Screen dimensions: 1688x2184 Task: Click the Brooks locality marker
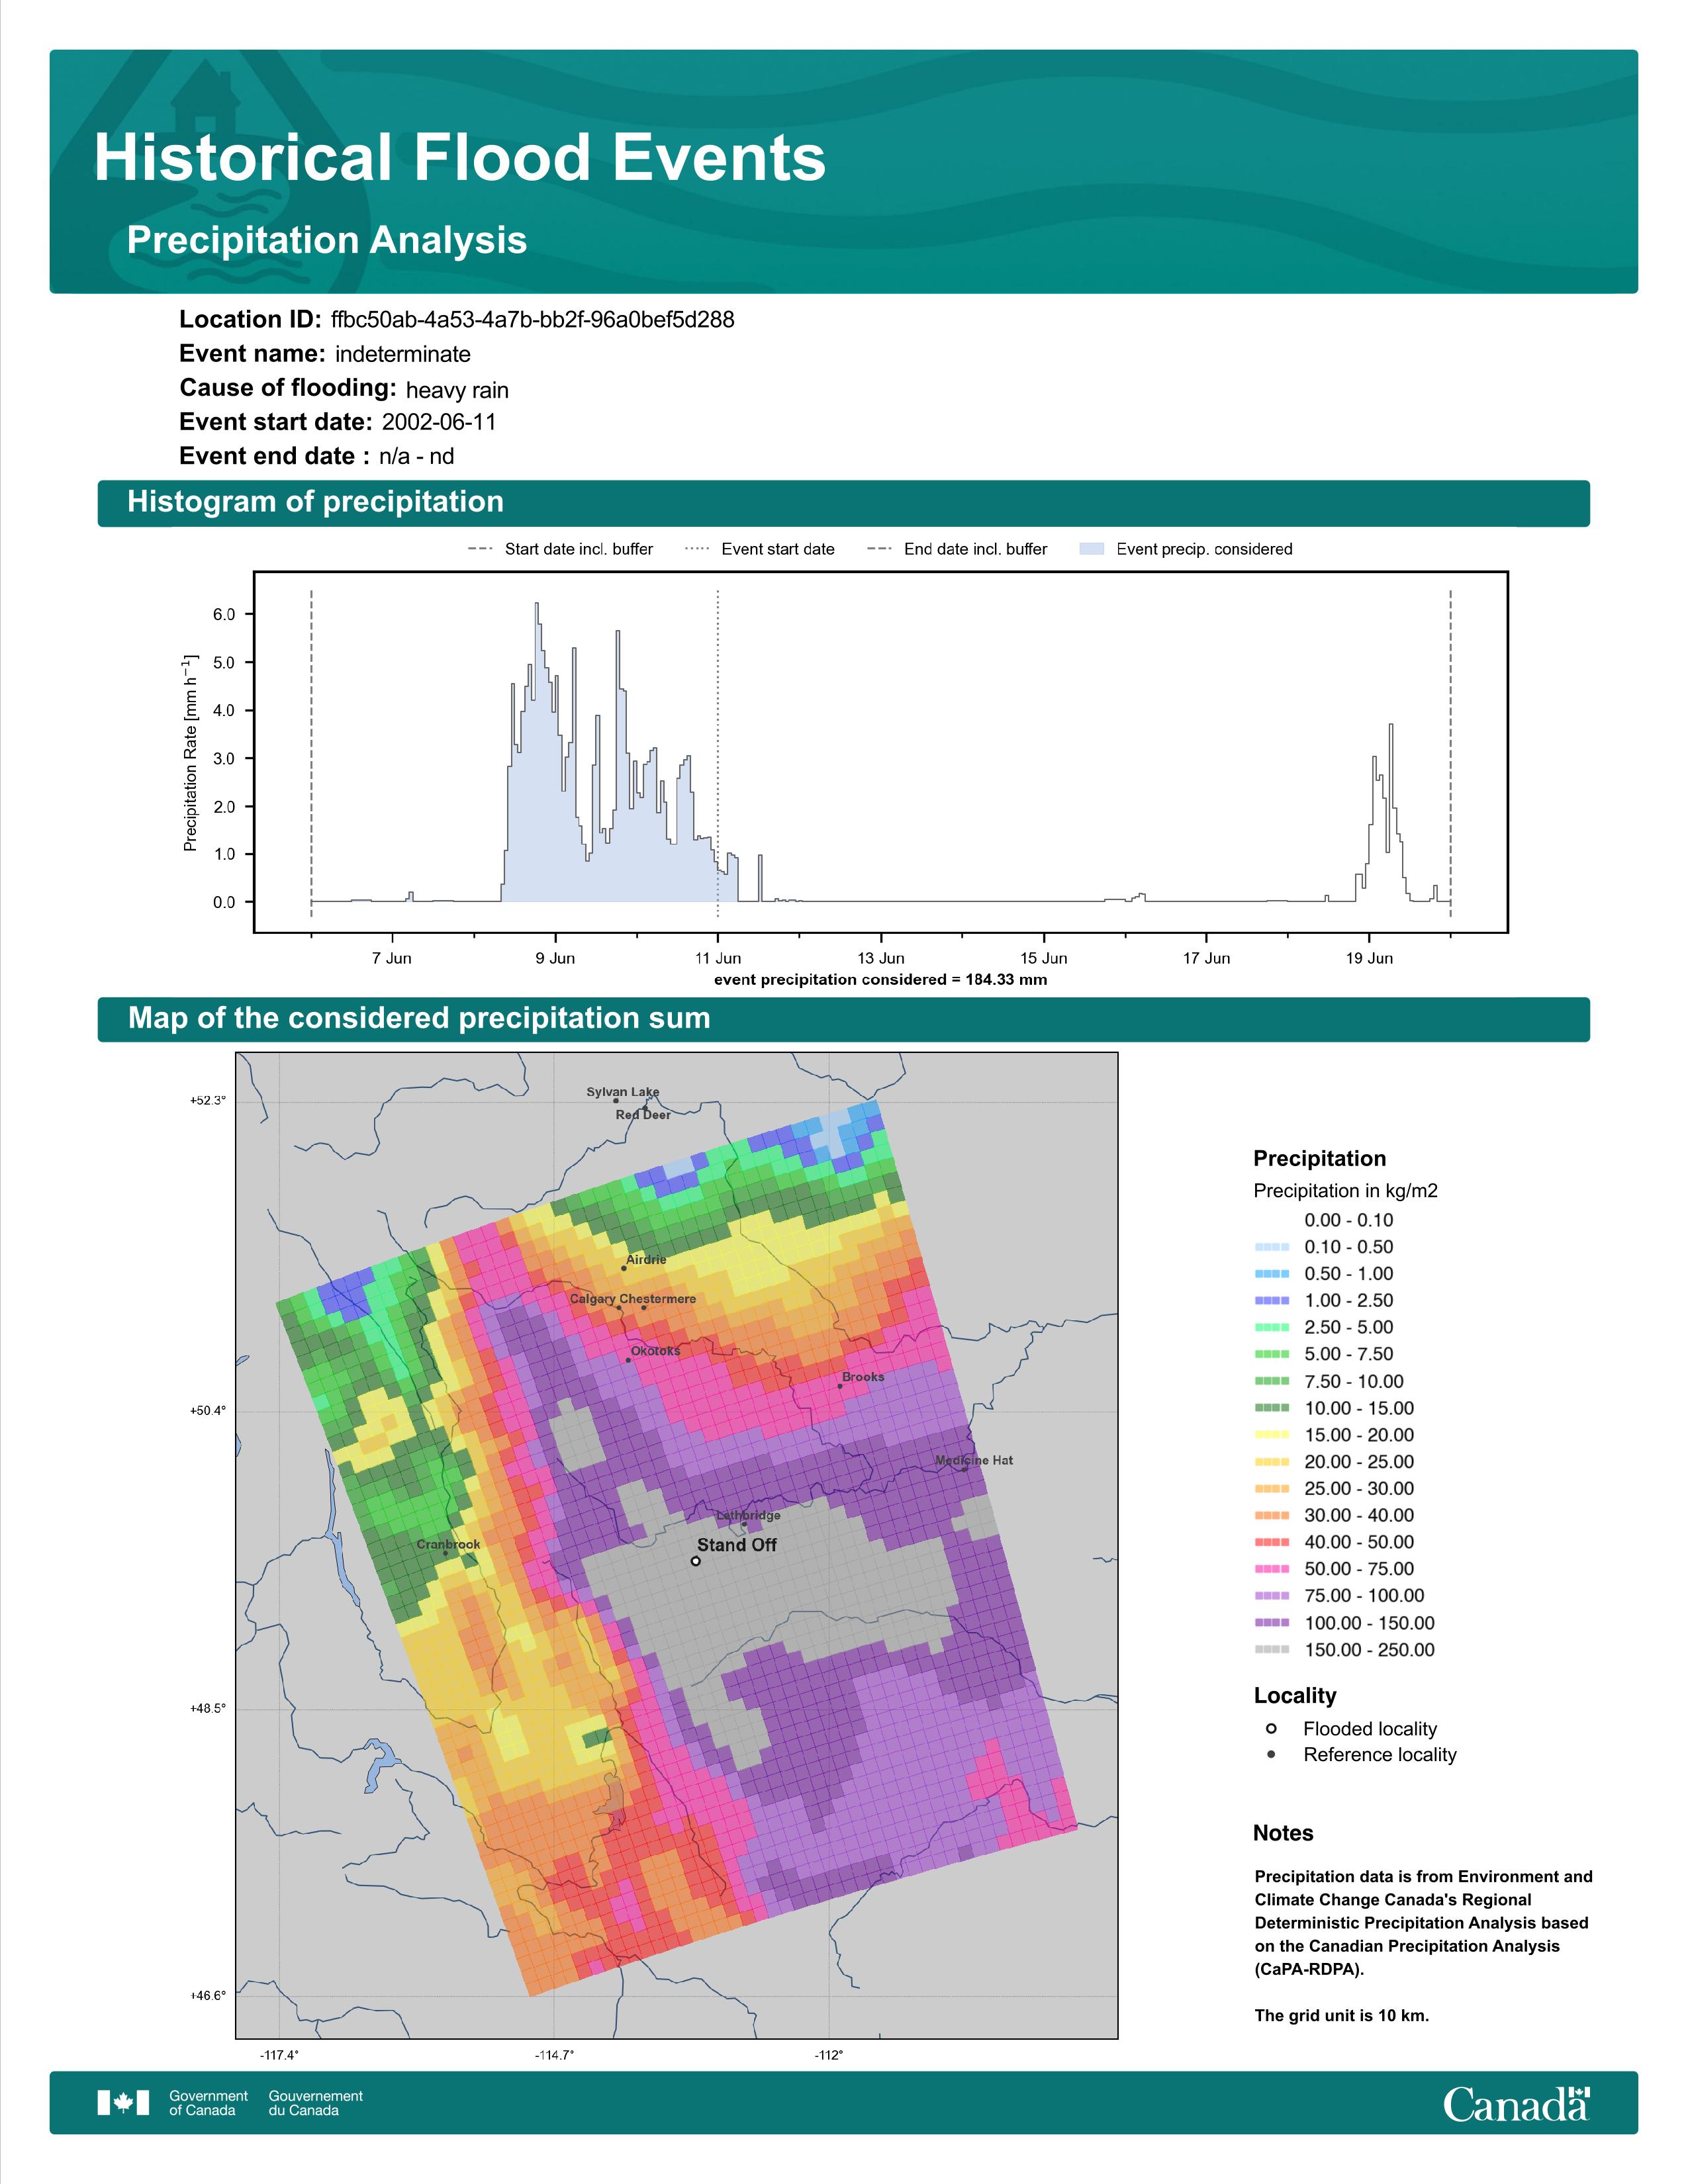tap(839, 1386)
